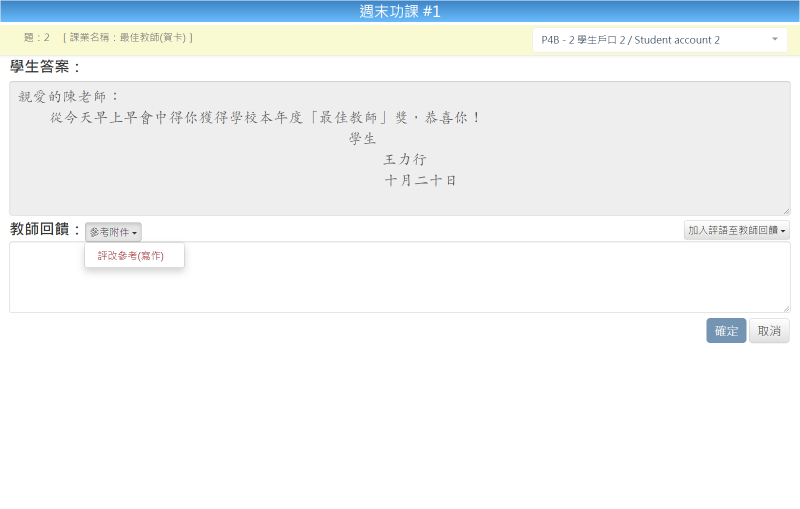Open the 加入評語至教師回饋 dropdown
Viewport: 800px width, 509px height.
[x=737, y=231]
